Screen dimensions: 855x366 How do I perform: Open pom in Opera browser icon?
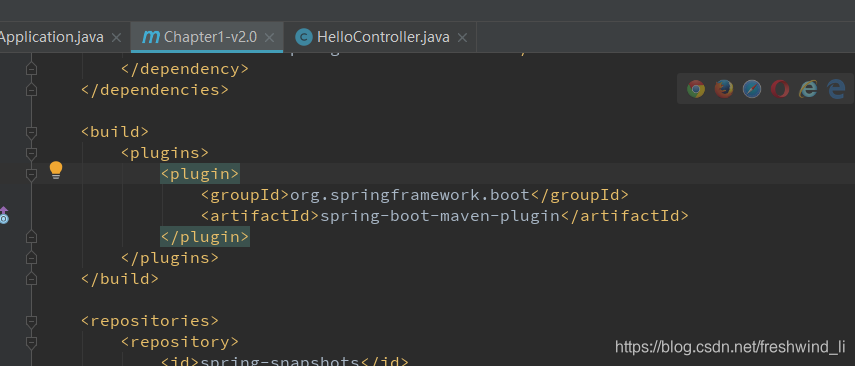[x=780, y=88]
